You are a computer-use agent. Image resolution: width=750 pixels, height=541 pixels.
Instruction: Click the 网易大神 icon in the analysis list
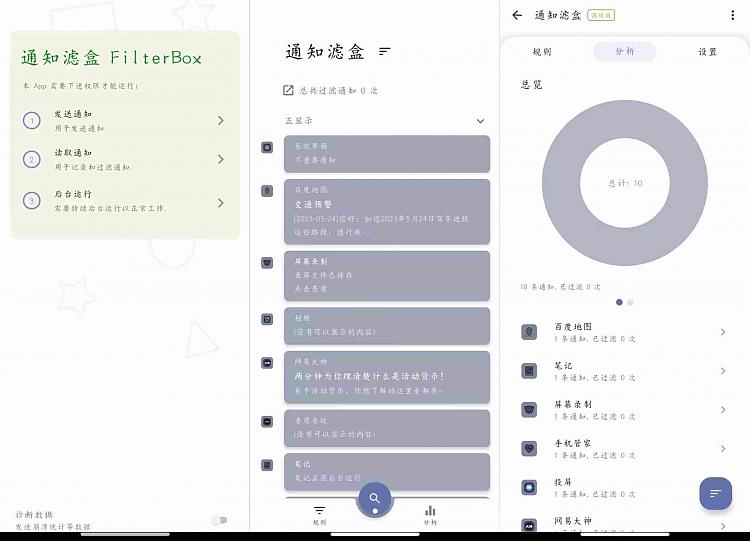(529, 526)
